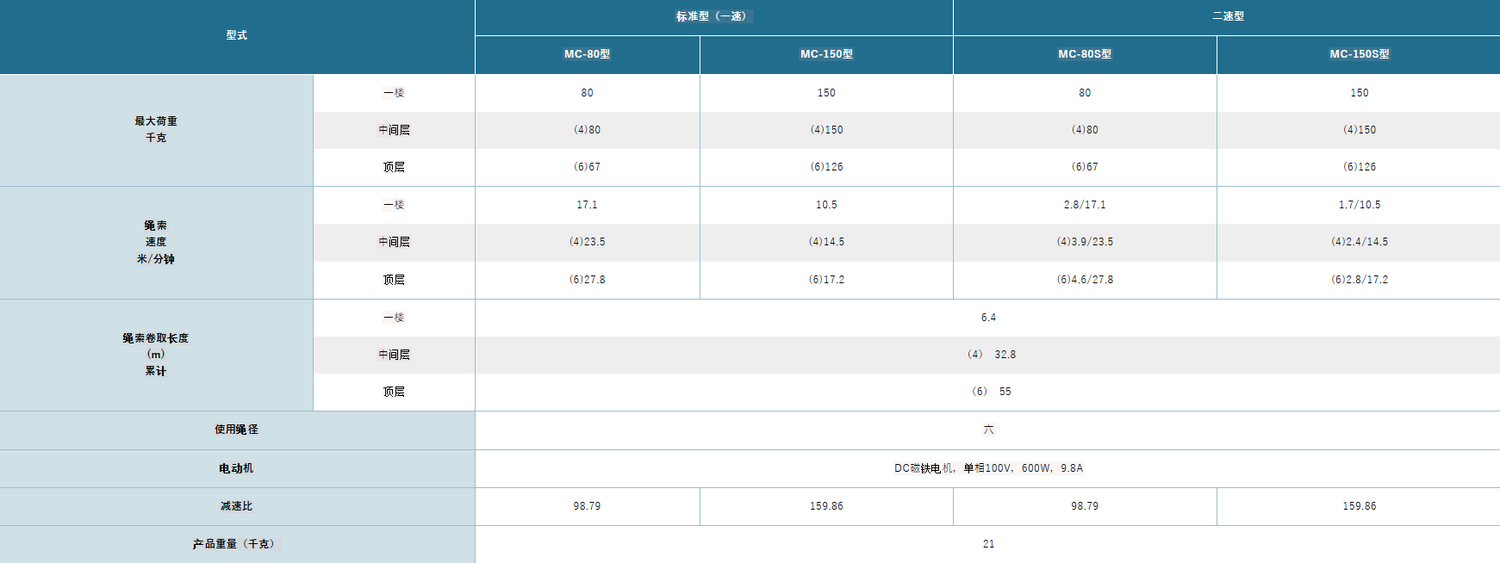Click the (4)3.9/23.5 cell
Viewport: 1500px width, 563px height.
[1085, 242]
